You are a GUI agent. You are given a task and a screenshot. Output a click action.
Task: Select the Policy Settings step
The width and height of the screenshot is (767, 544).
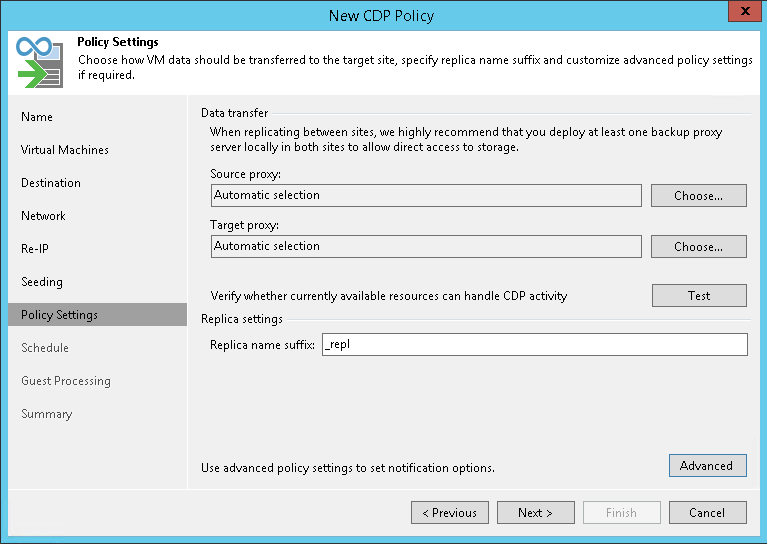tap(60, 315)
